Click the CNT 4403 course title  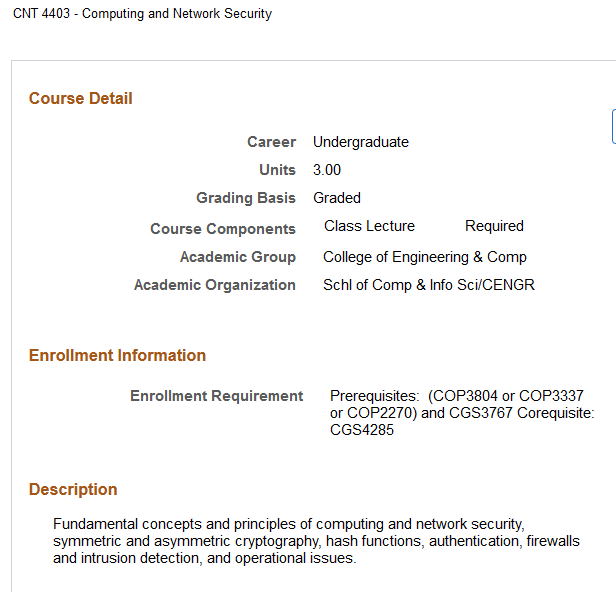(x=142, y=14)
